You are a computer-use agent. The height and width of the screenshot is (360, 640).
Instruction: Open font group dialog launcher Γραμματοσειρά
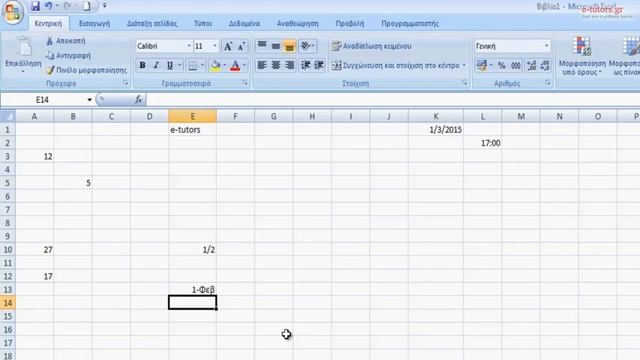click(x=245, y=83)
